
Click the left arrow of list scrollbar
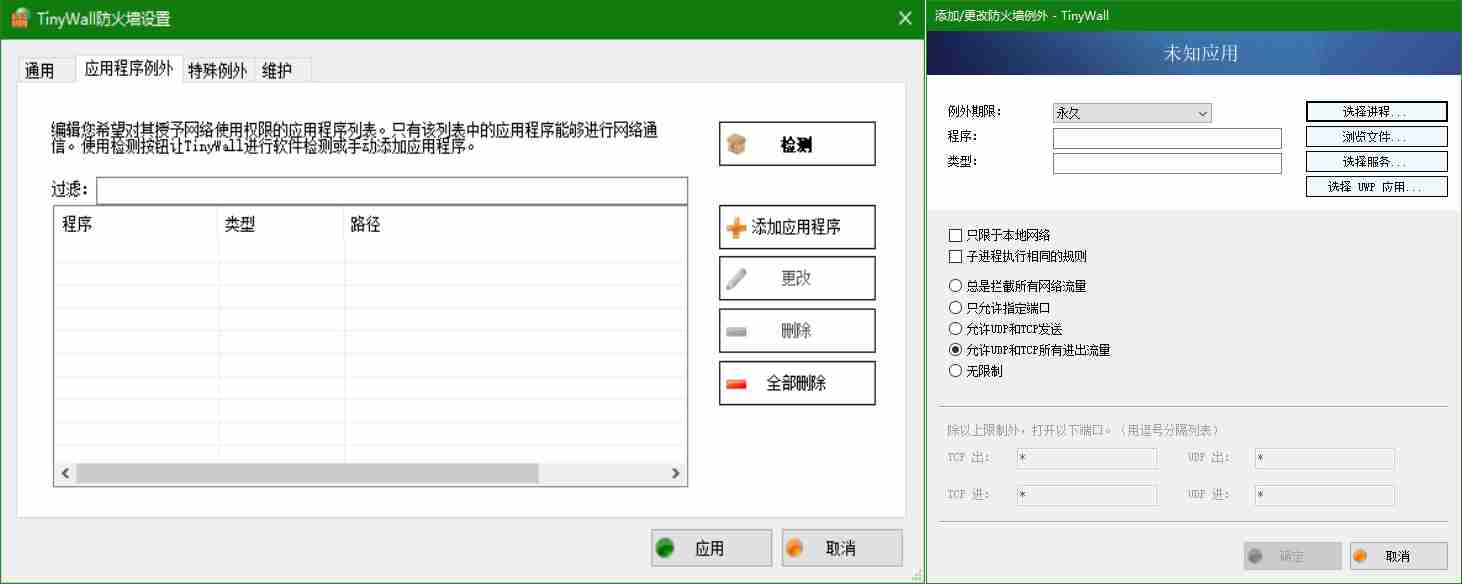[65, 474]
